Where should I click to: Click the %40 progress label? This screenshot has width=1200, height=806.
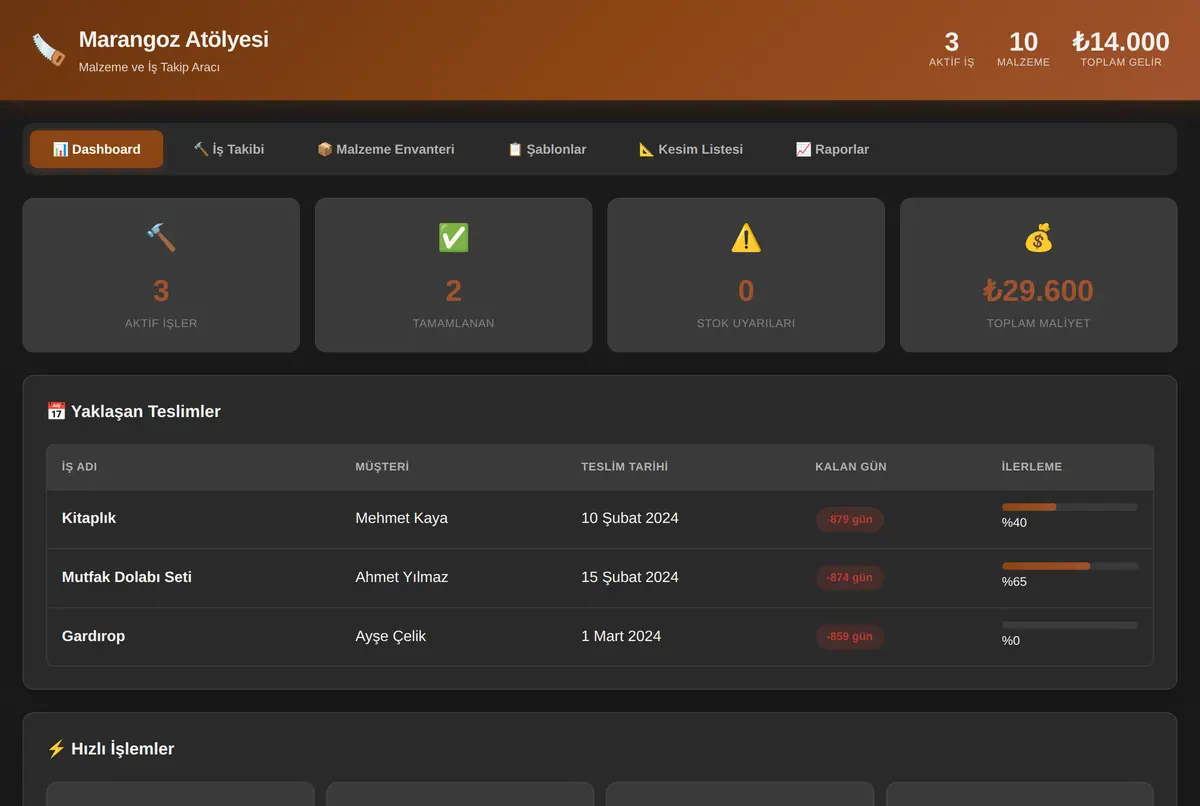pos(1014,523)
